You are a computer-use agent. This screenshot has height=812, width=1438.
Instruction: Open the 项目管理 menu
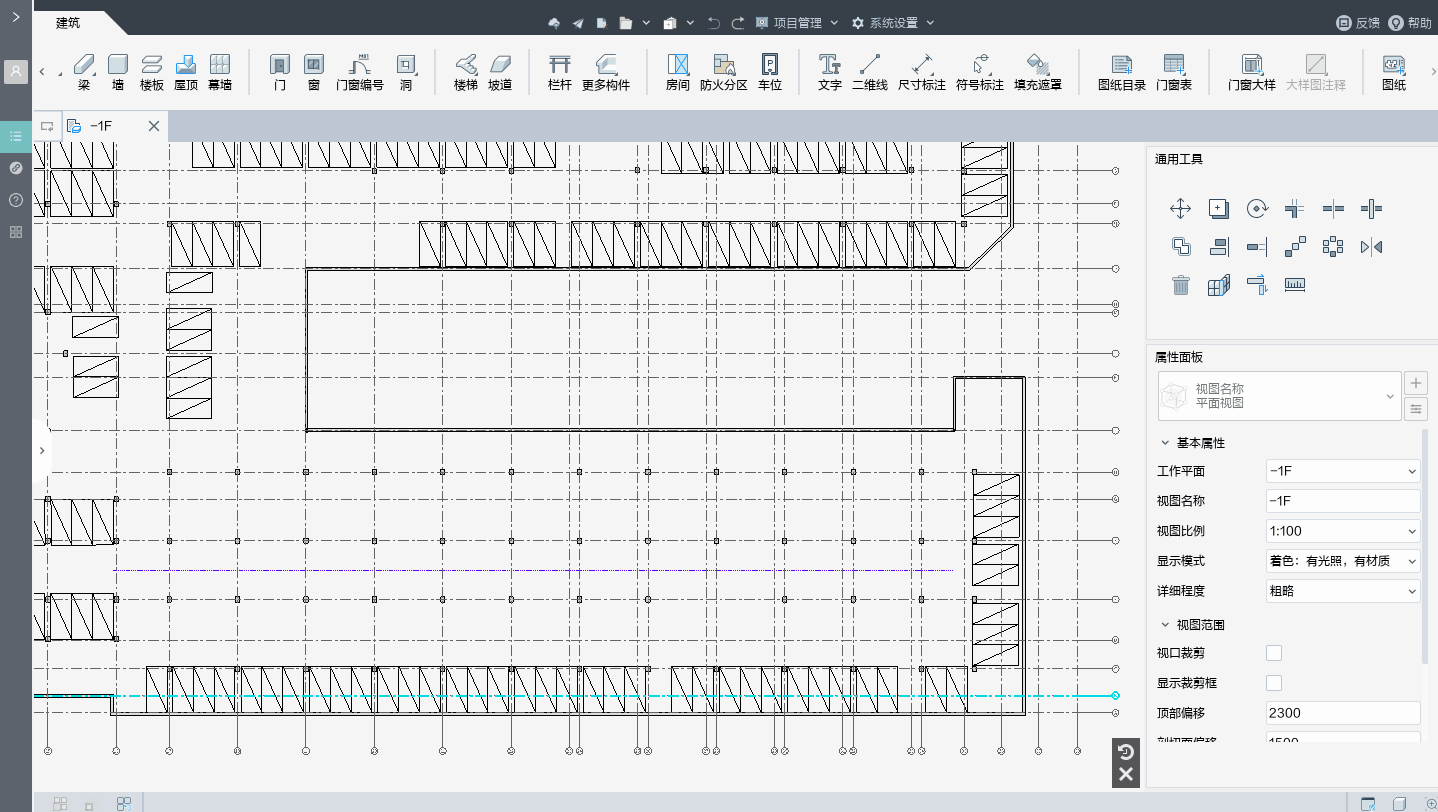pos(797,23)
